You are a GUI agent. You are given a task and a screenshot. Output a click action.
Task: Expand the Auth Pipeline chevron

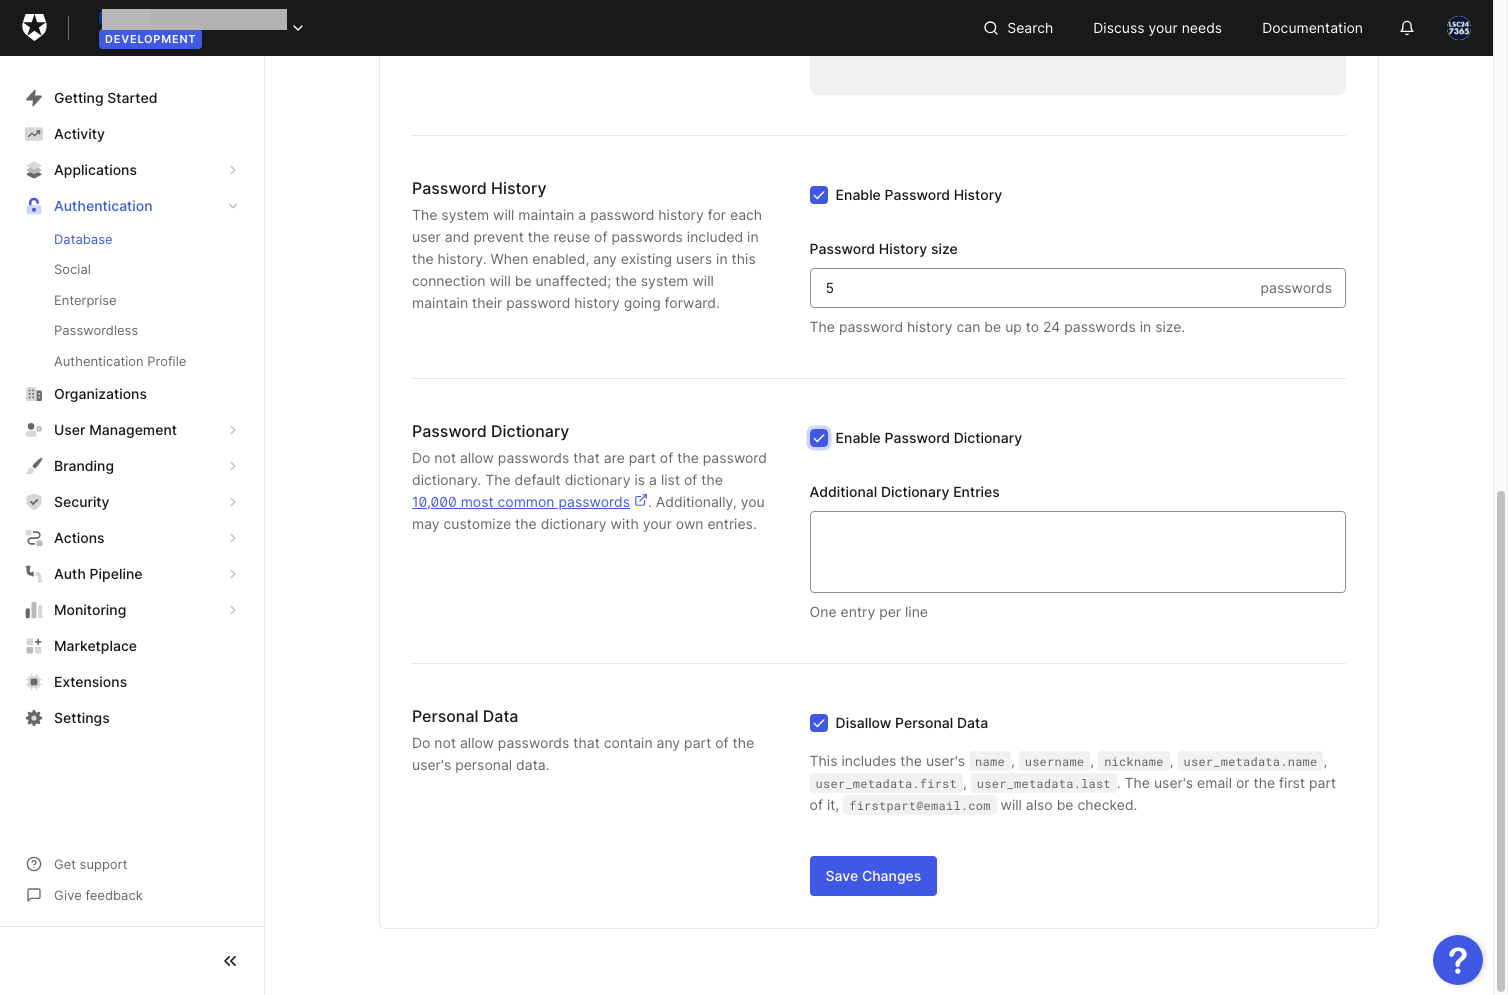pos(233,574)
